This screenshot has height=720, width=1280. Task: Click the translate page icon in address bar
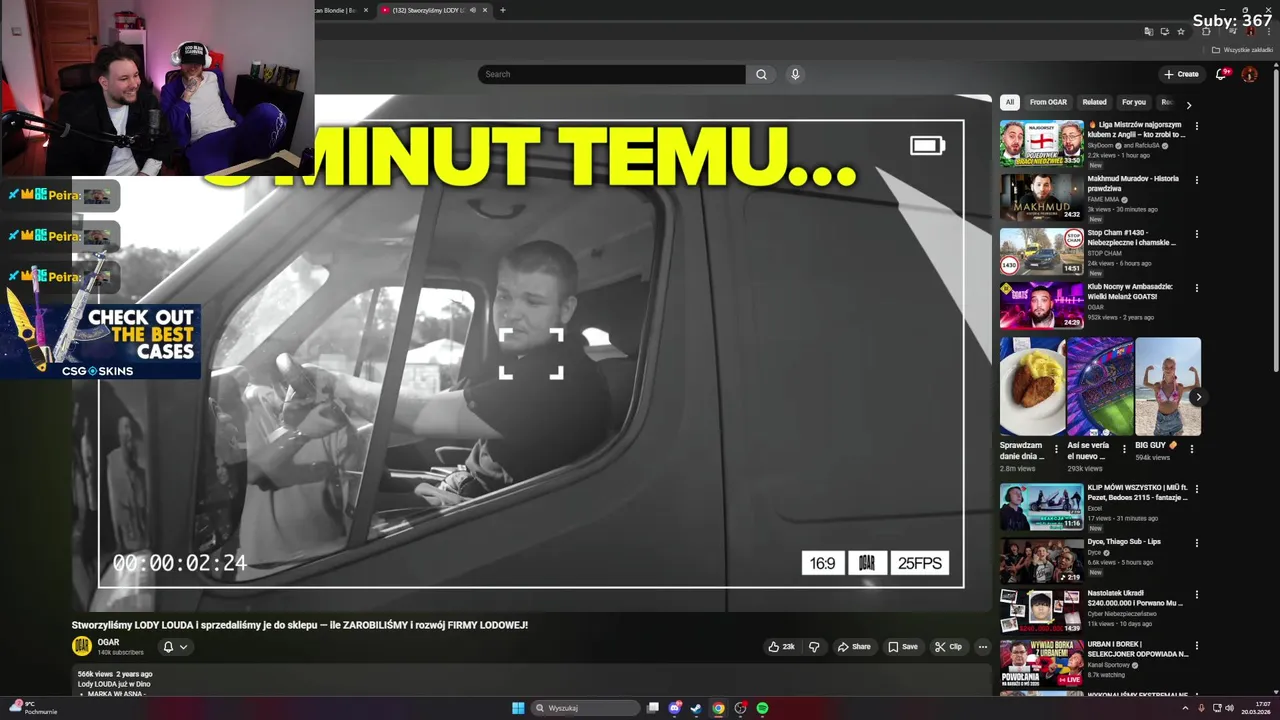pos(1149,31)
